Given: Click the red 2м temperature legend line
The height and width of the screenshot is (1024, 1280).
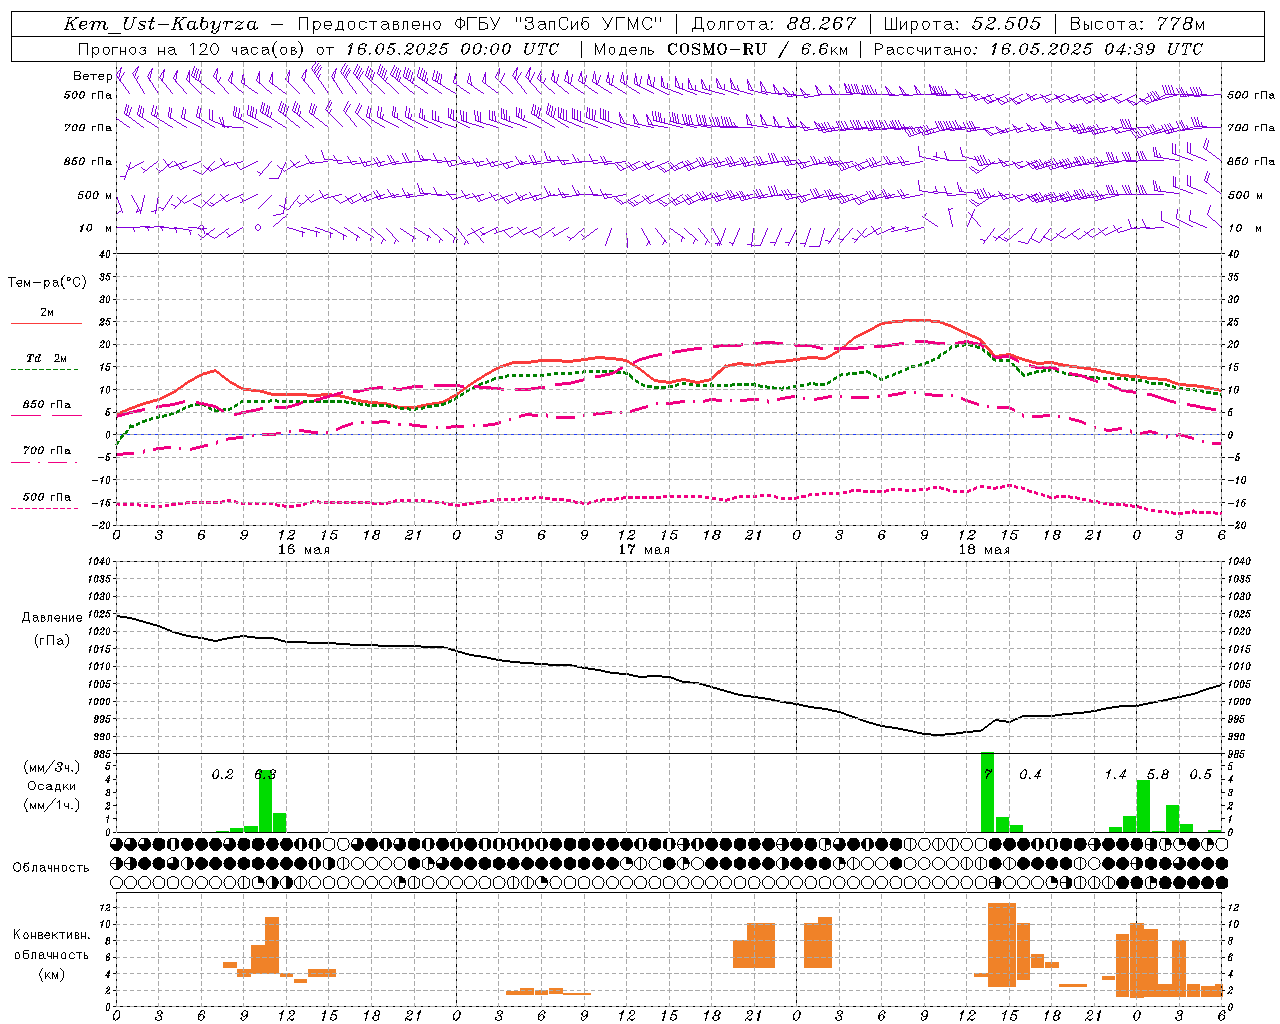Looking at the screenshot, I should (x=46, y=323).
